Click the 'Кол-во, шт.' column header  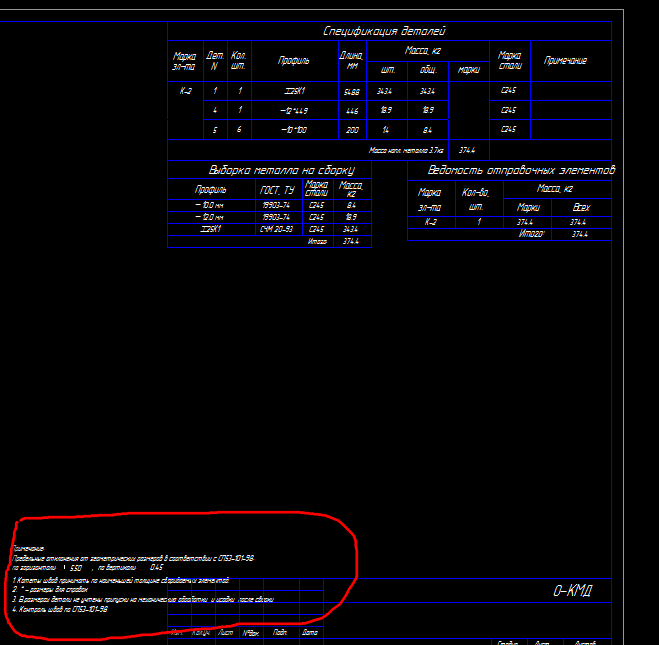[x=475, y=200]
